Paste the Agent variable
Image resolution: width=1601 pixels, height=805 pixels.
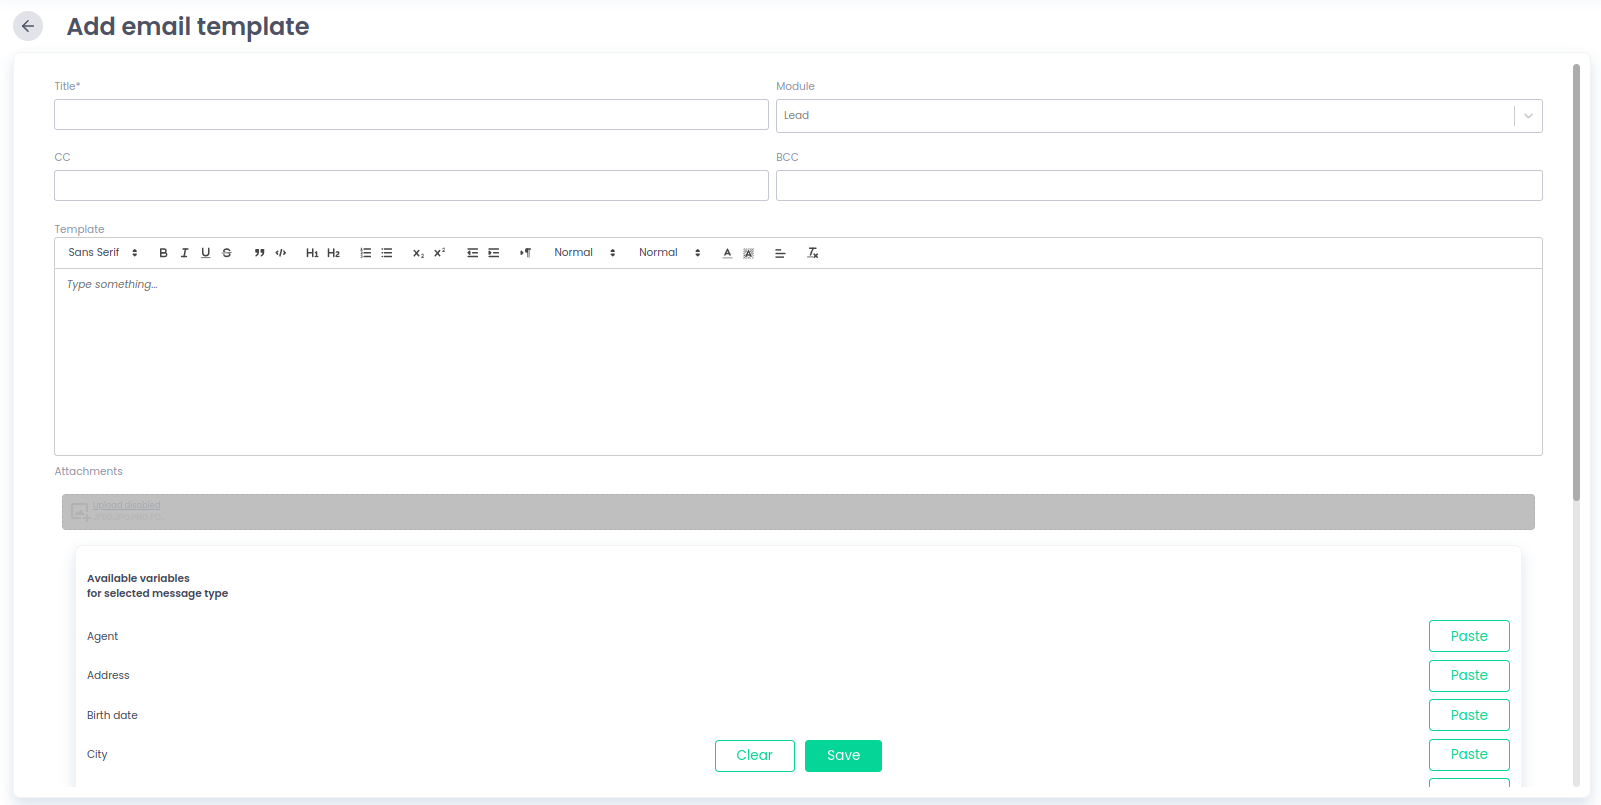coord(1468,636)
